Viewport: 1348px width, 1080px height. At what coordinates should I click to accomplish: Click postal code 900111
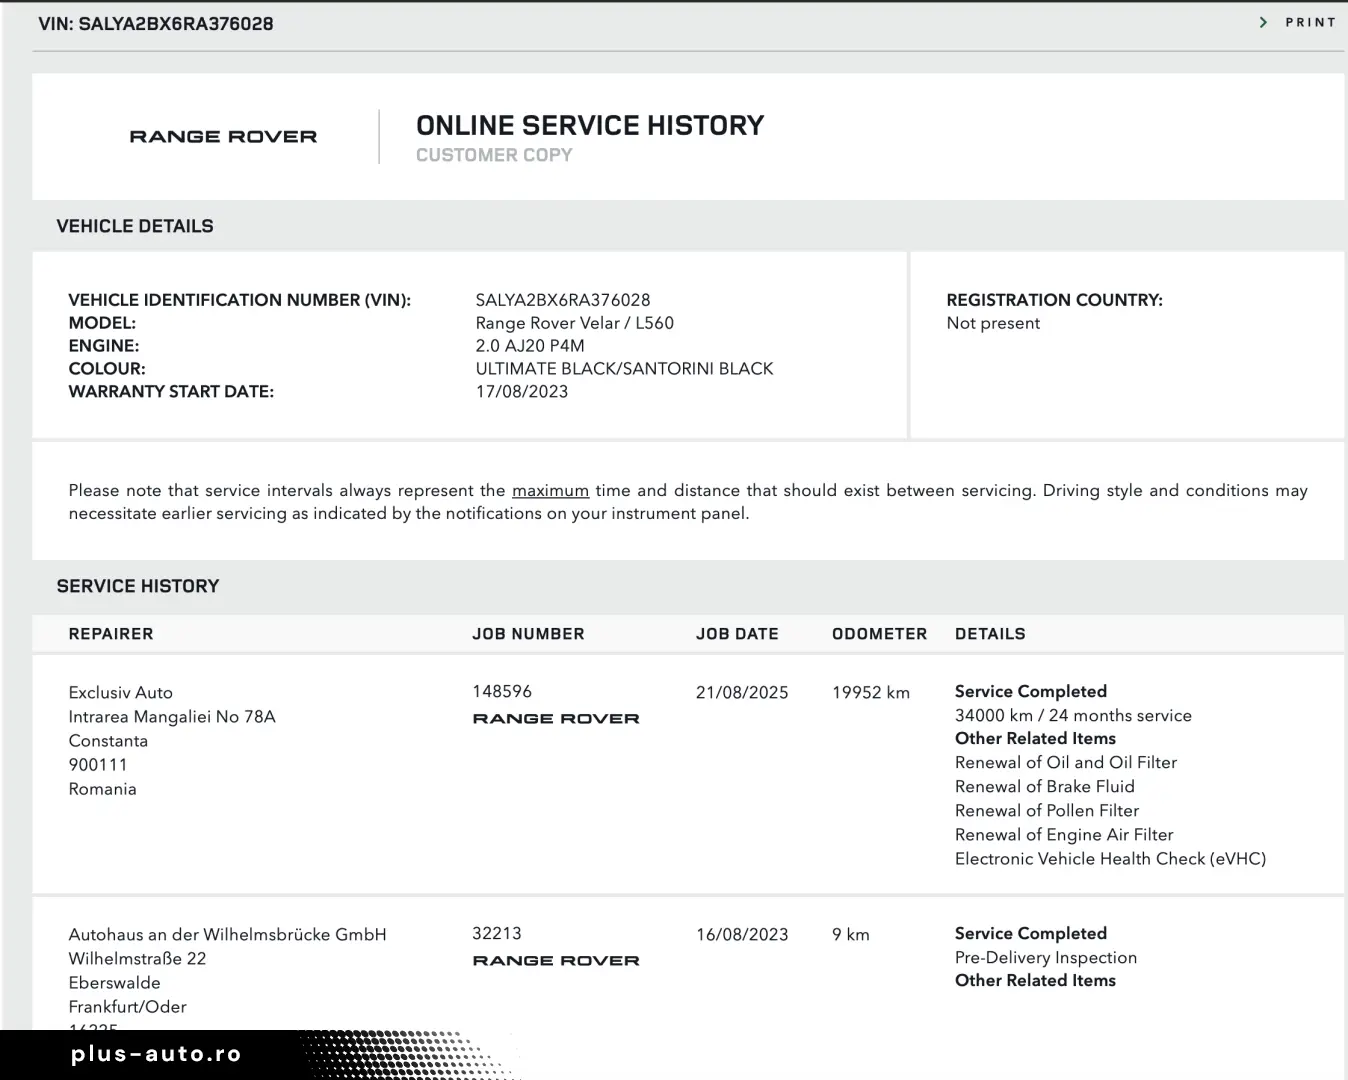pyautogui.click(x=98, y=765)
